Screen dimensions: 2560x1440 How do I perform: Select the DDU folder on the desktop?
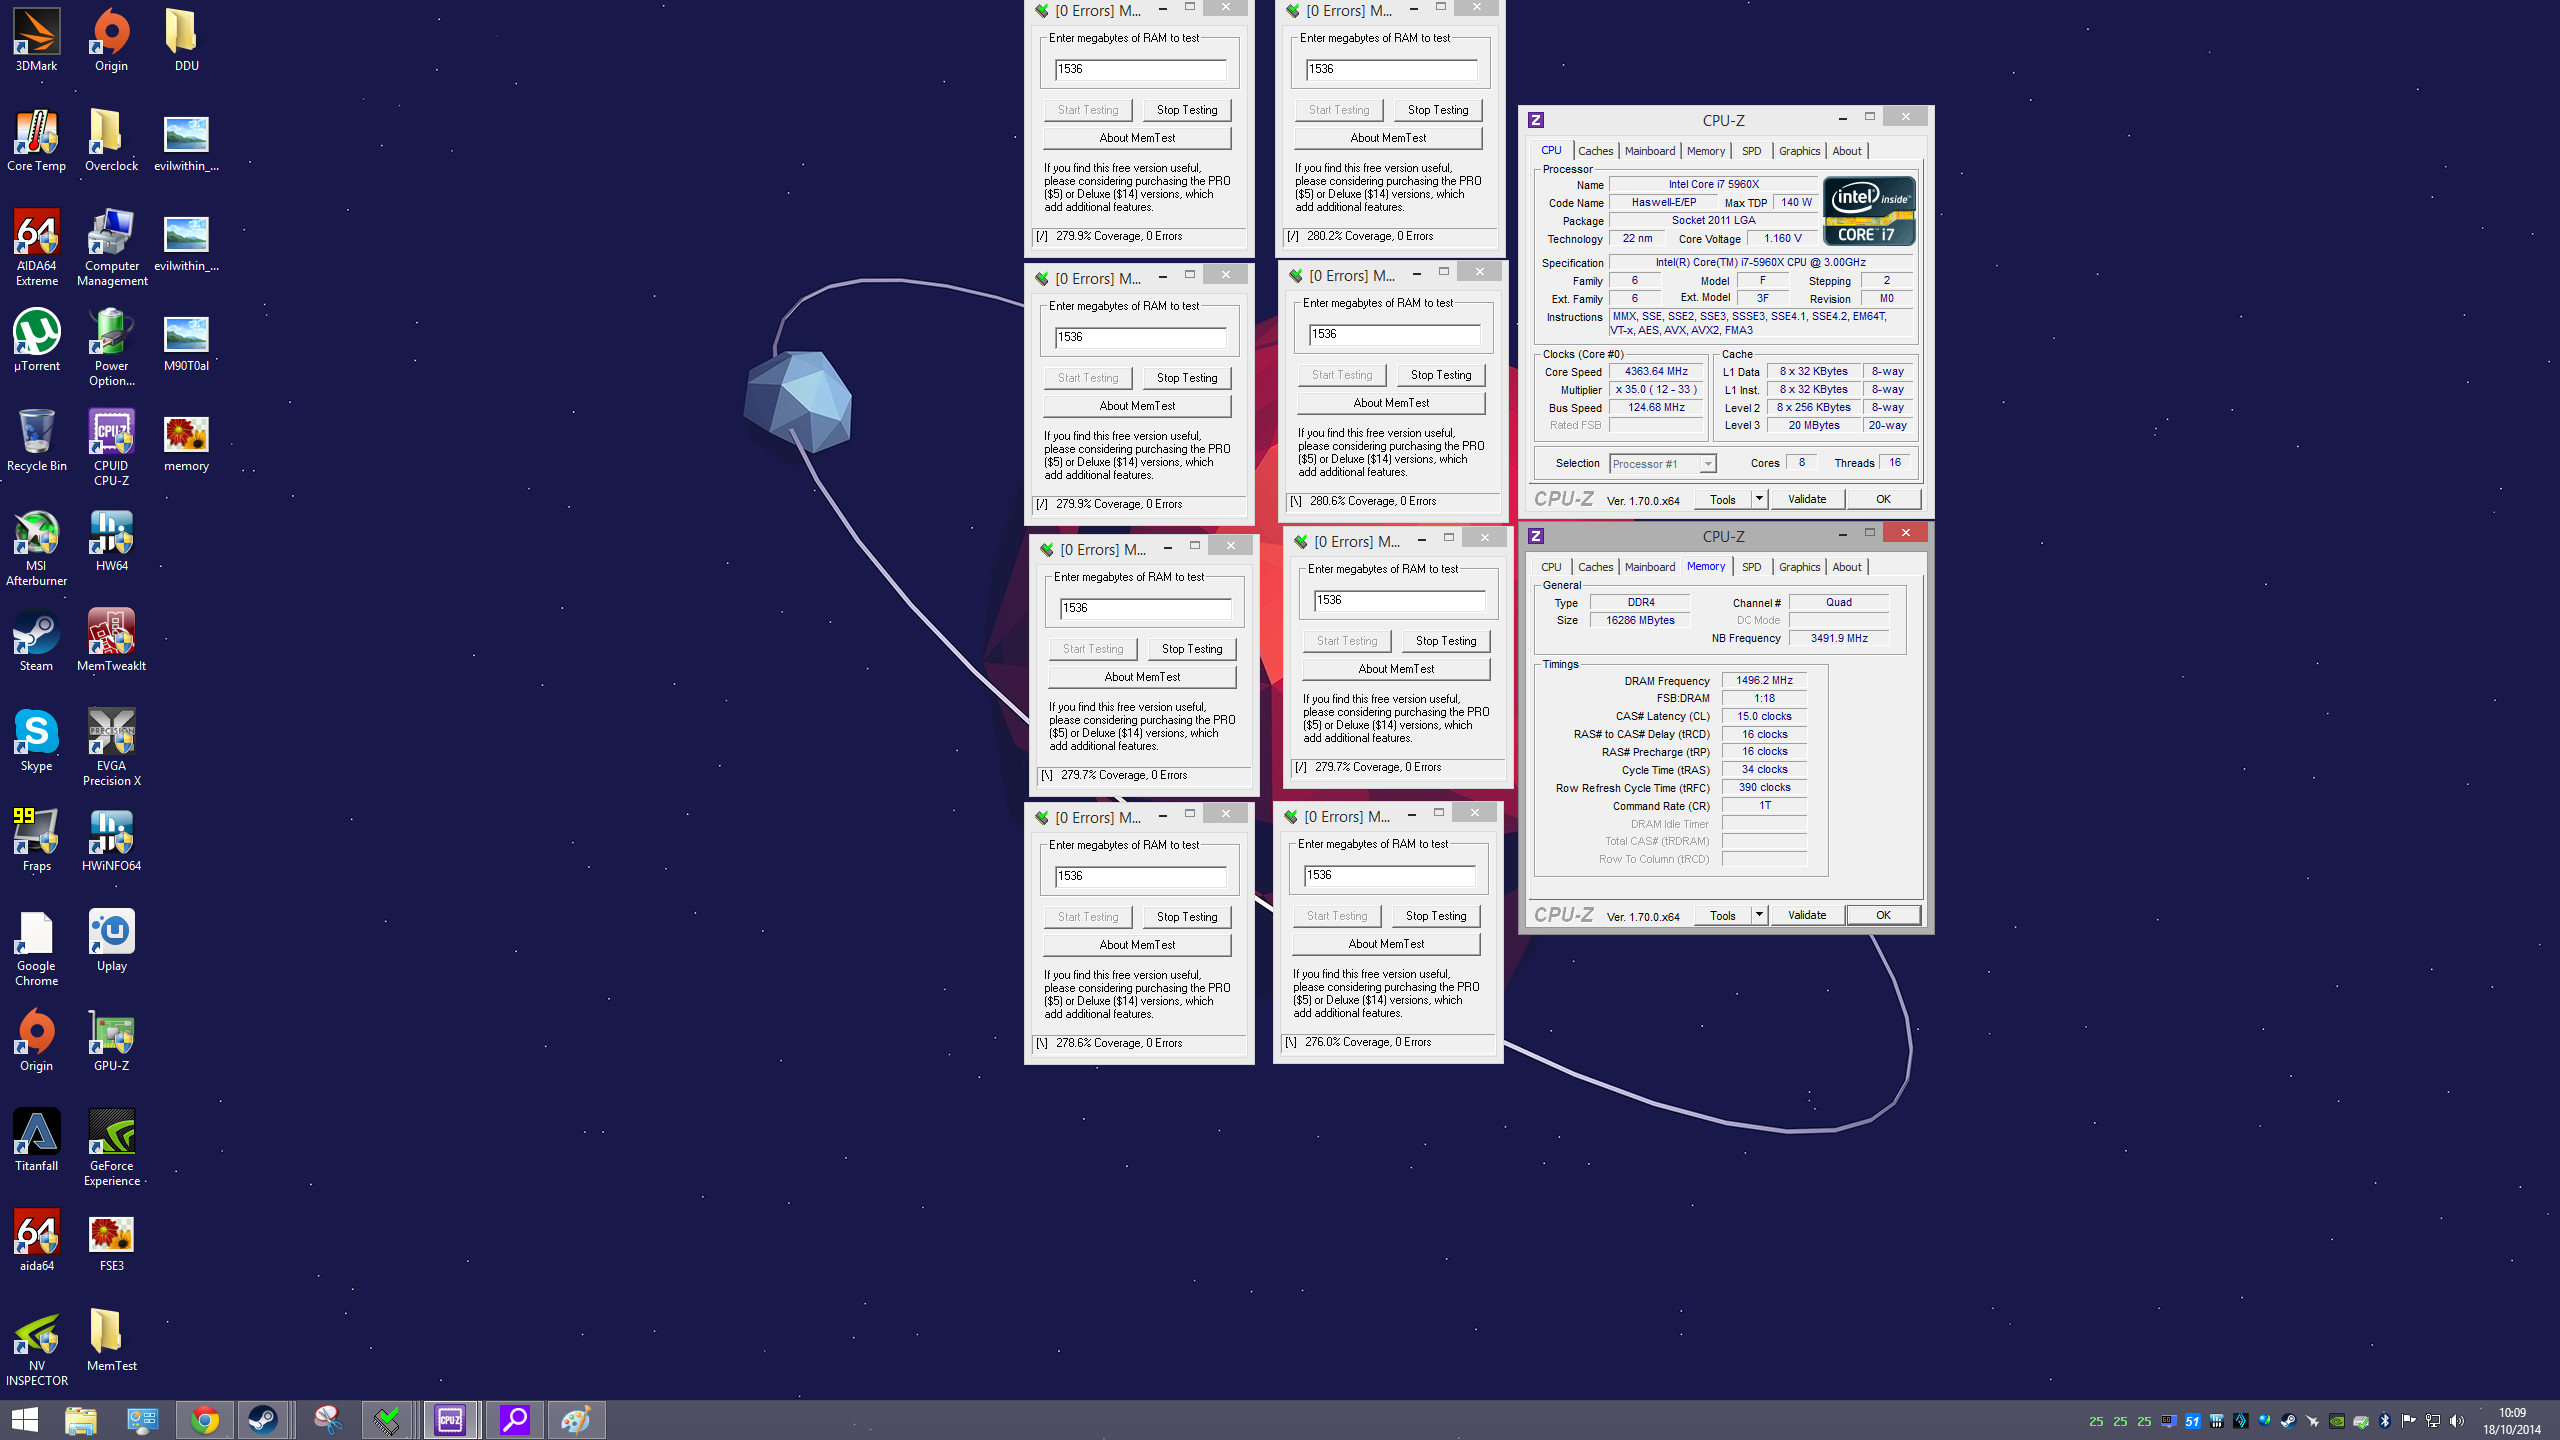coord(186,40)
